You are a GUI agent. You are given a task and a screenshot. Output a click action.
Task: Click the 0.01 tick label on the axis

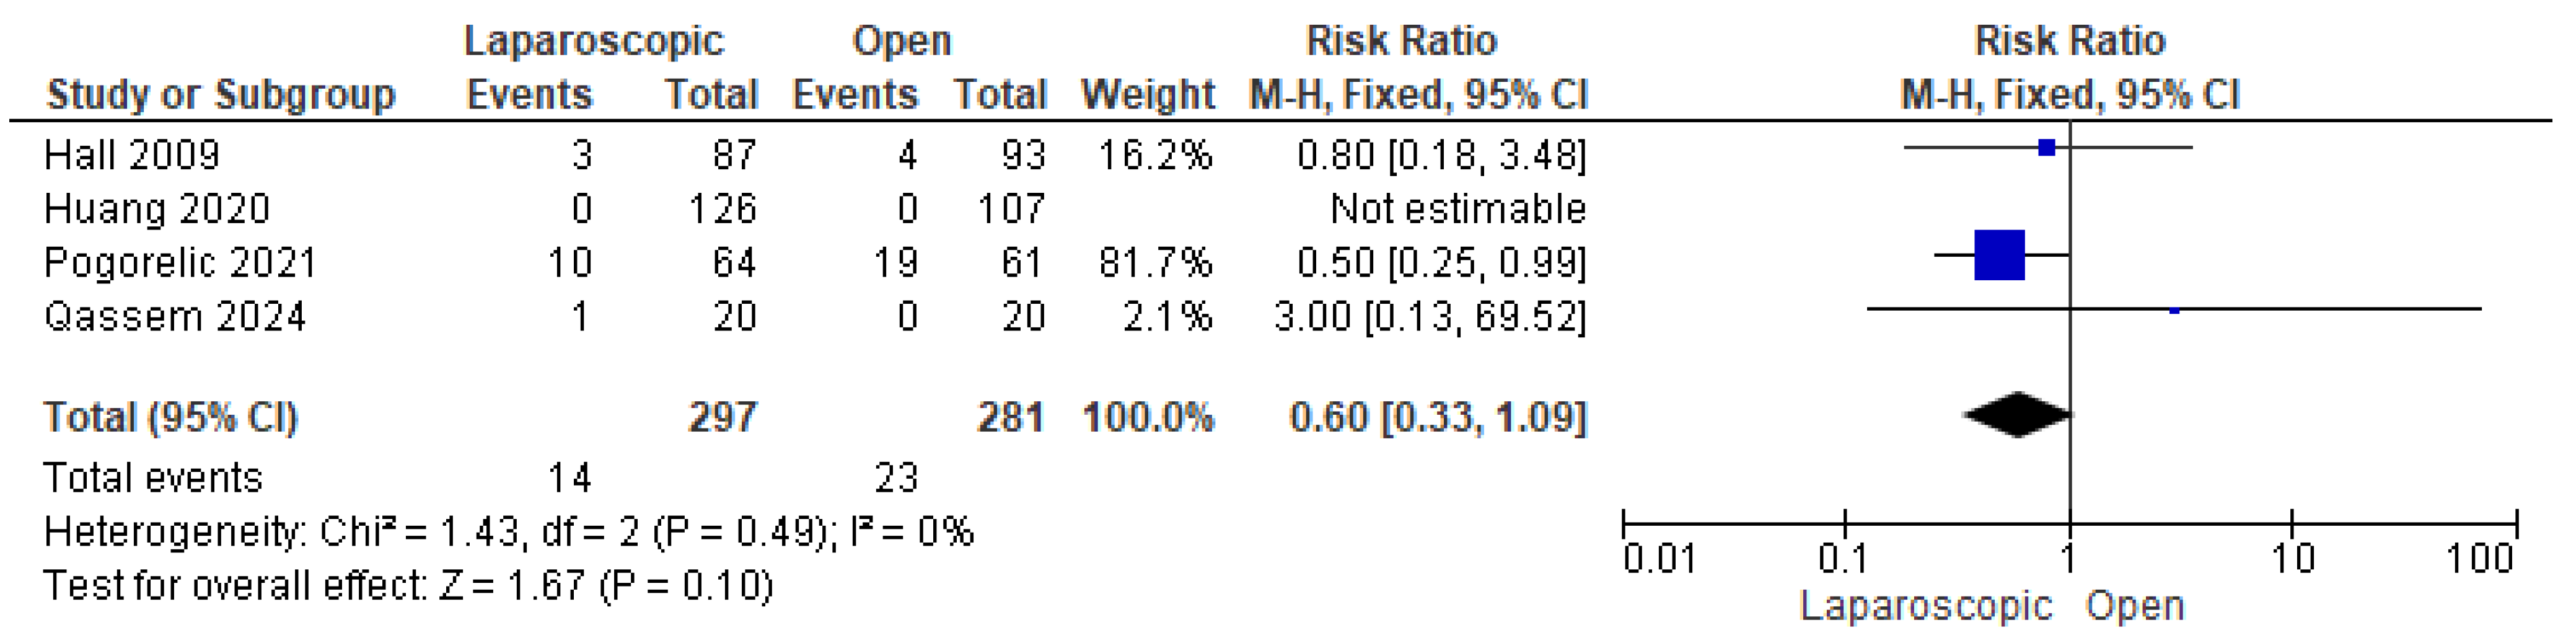1659,559
